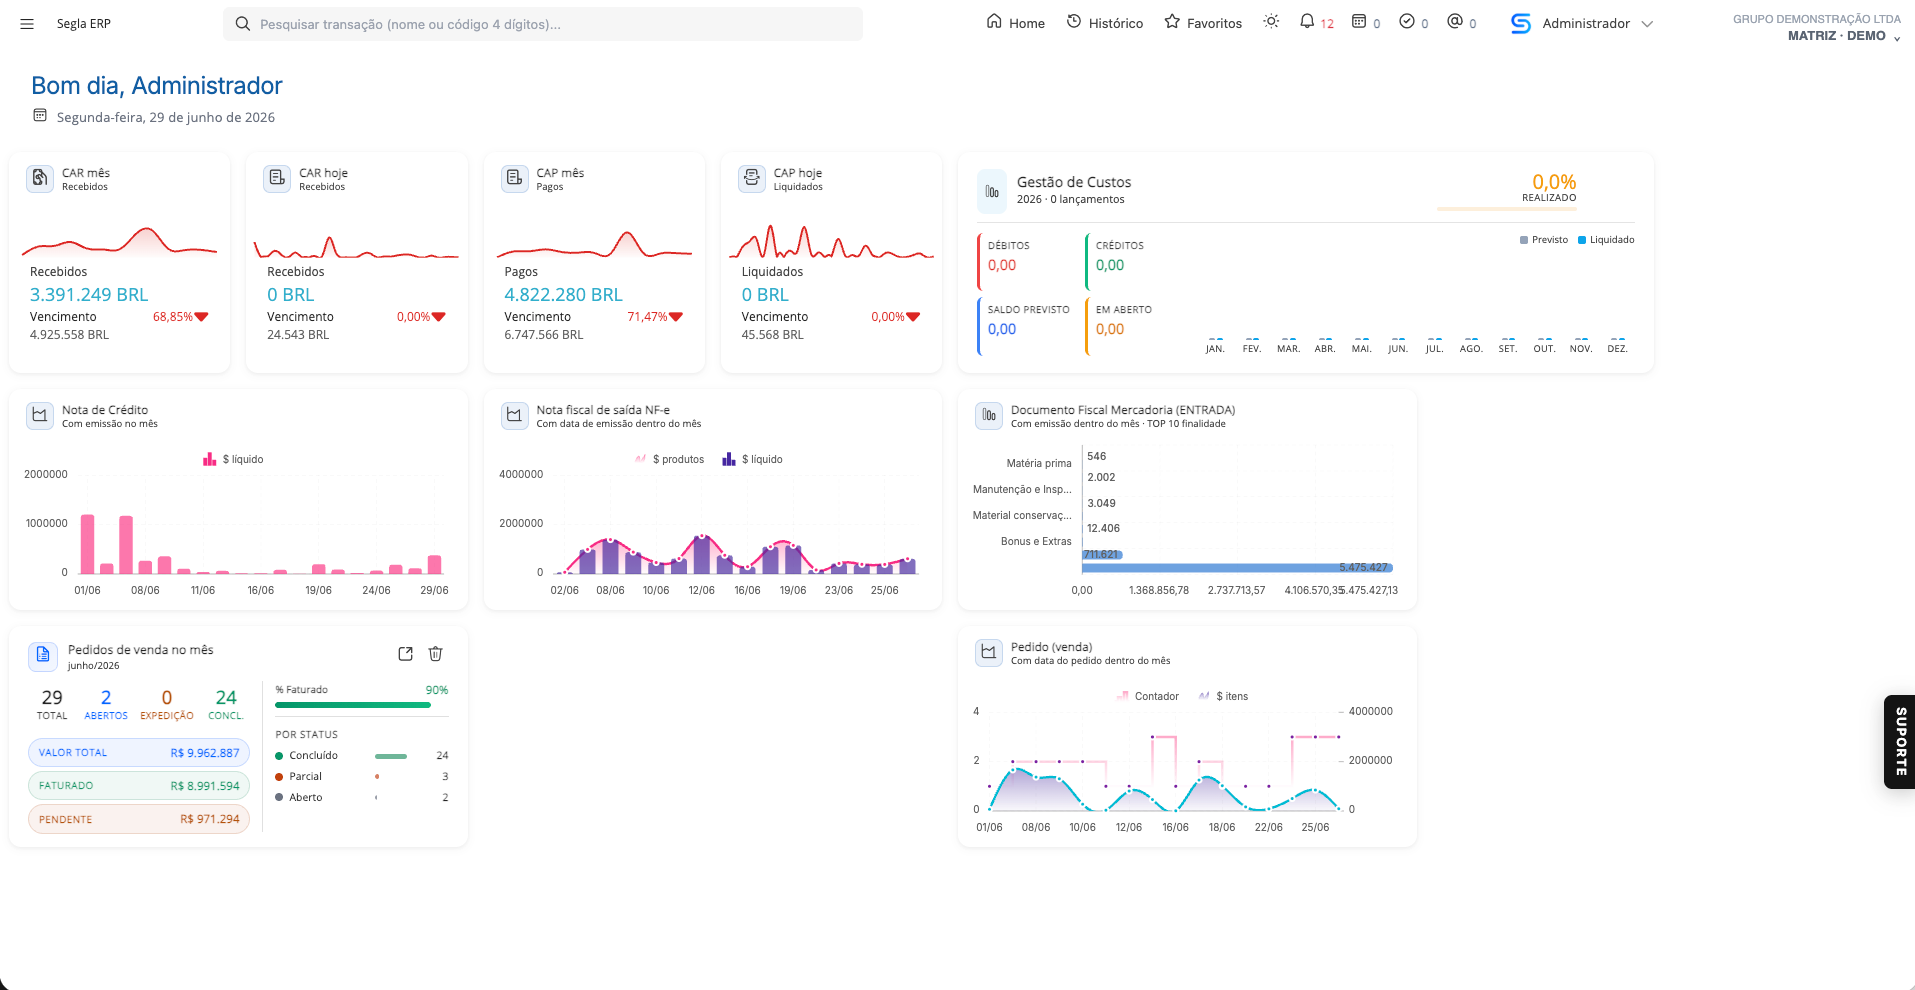This screenshot has height=990, width=1915.
Task: Click the 29 TOTAL counter
Action: (52, 704)
